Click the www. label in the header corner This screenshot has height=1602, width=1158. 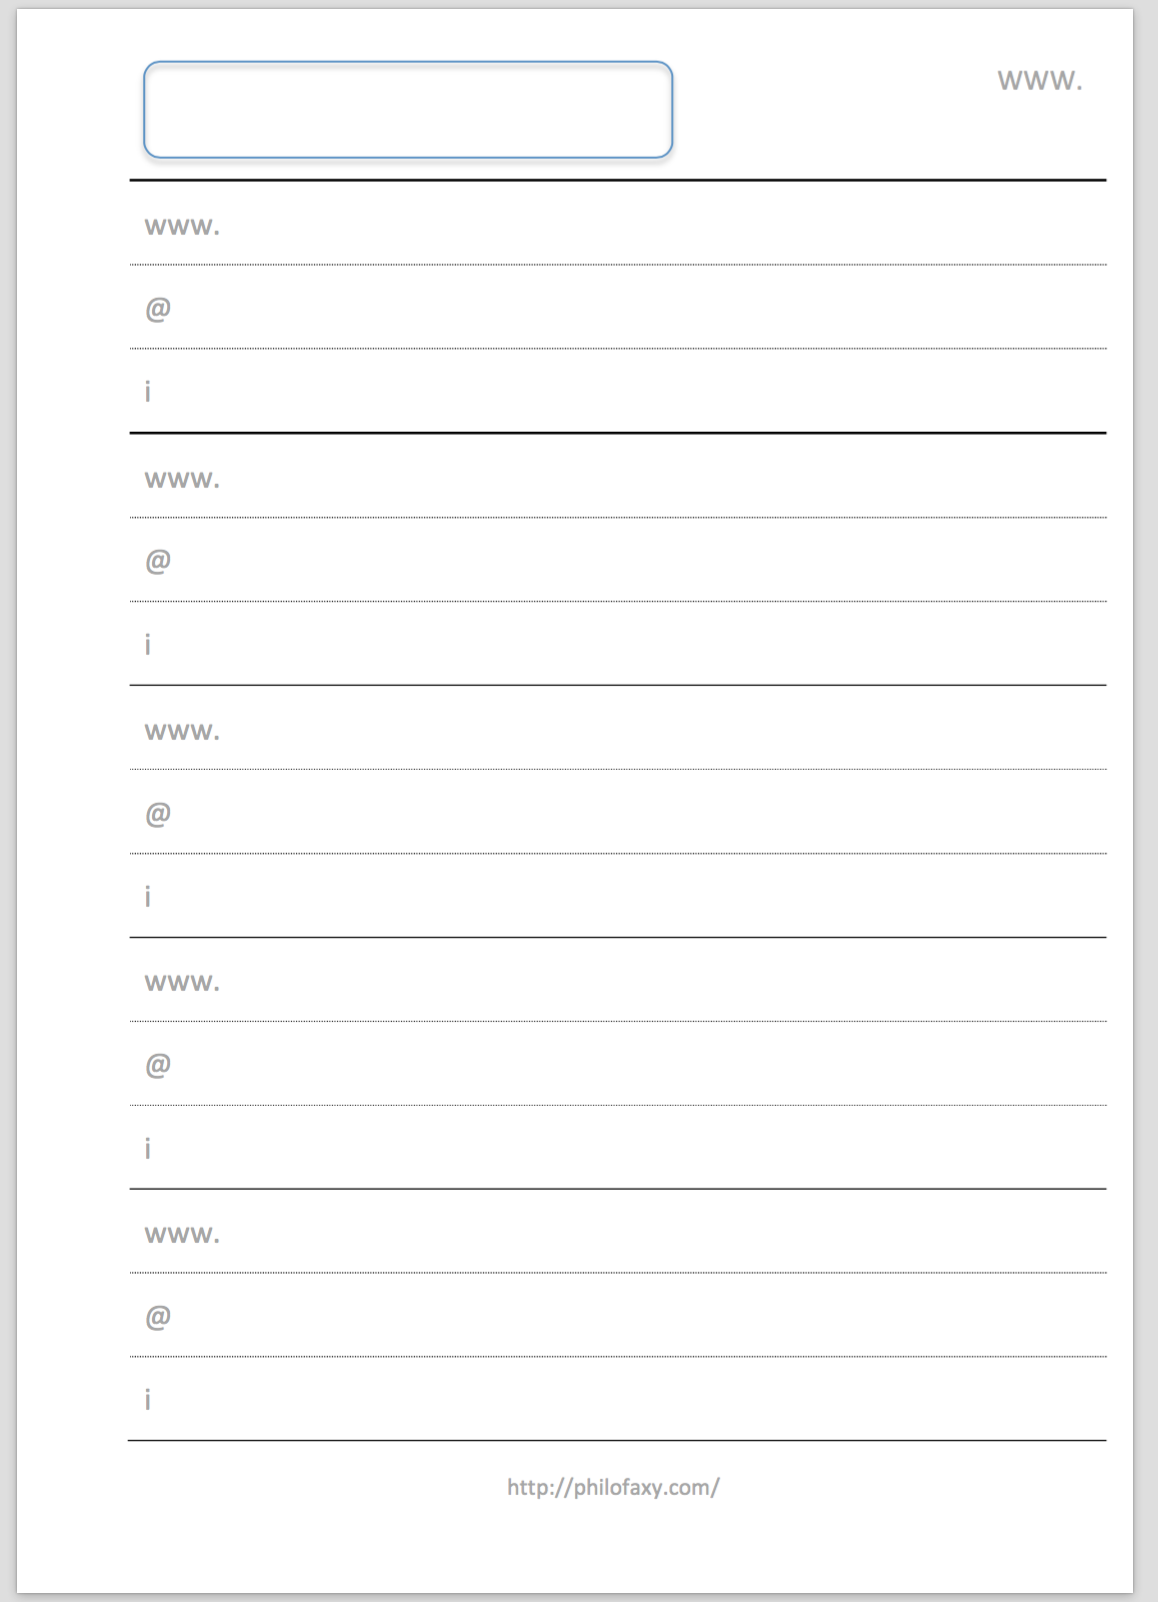(1040, 81)
